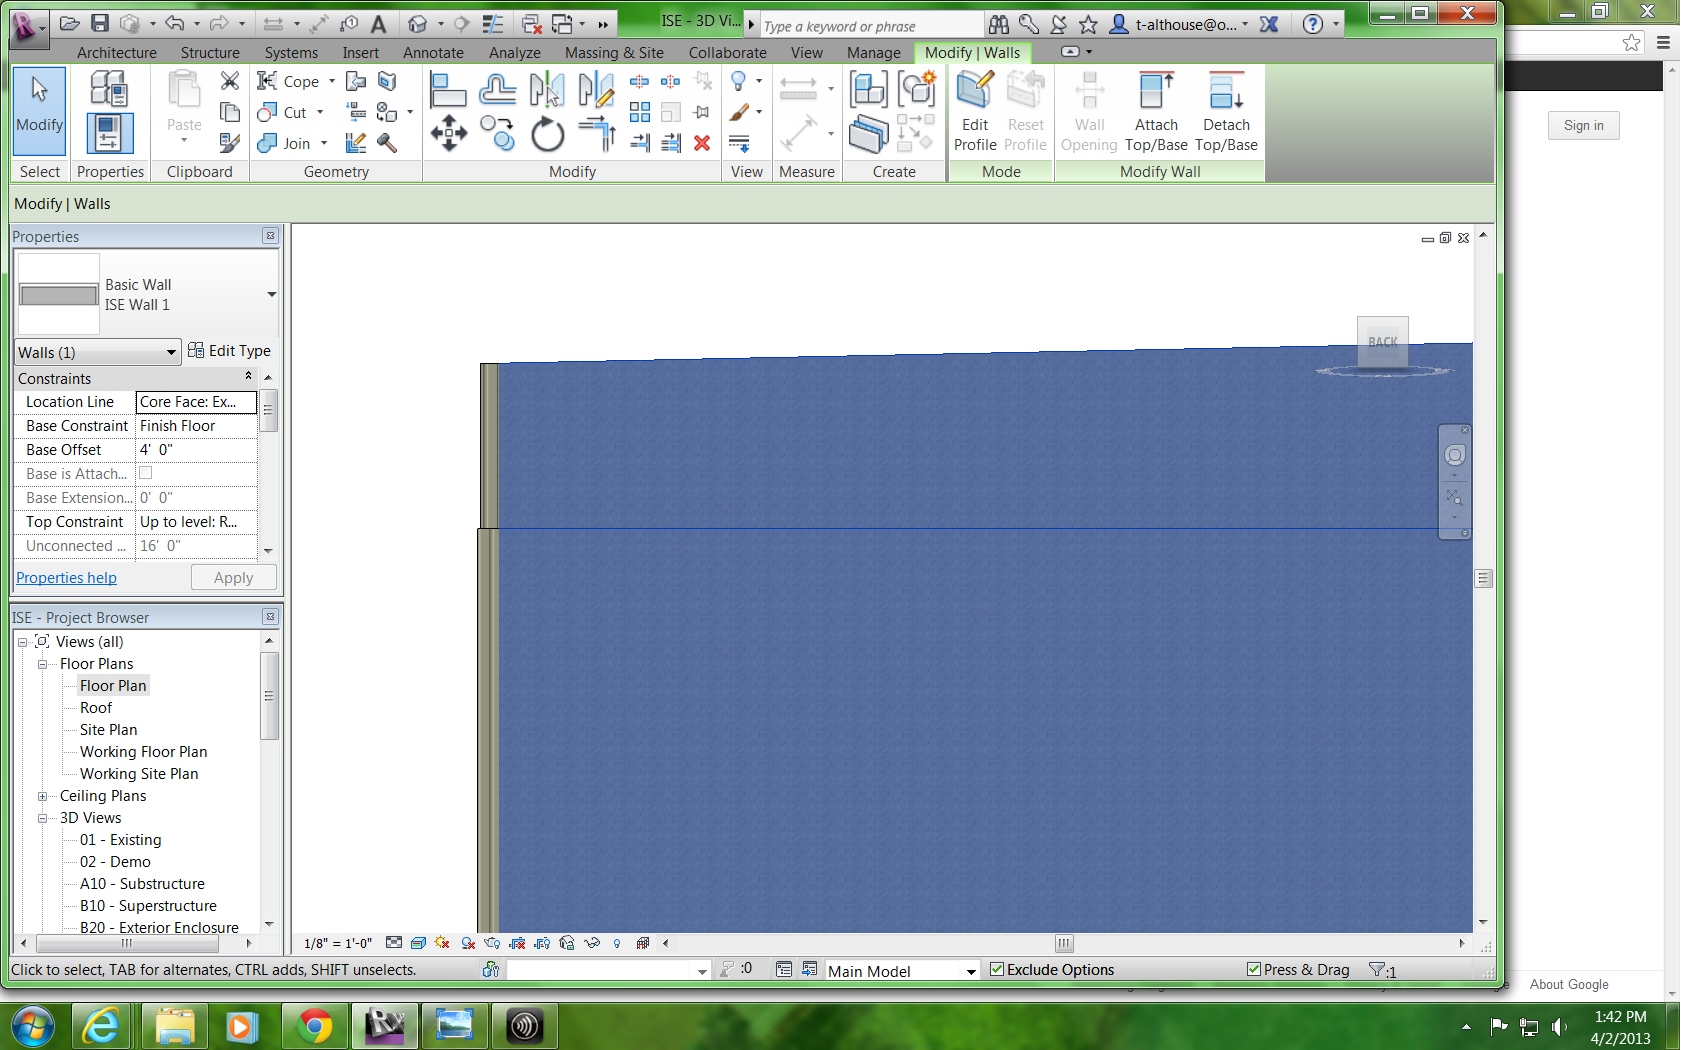The height and width of the screenshot is (1050, 1696).
Task: Open Internet Explorer from the taskbar
Action: click(x=102, y=1026)
